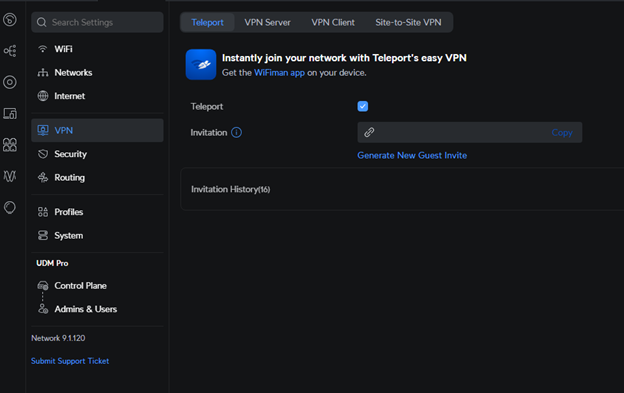Viewport: 624px width, 393px height.
Task: Open WiFi settings
Action: click(x=97, y=49)
